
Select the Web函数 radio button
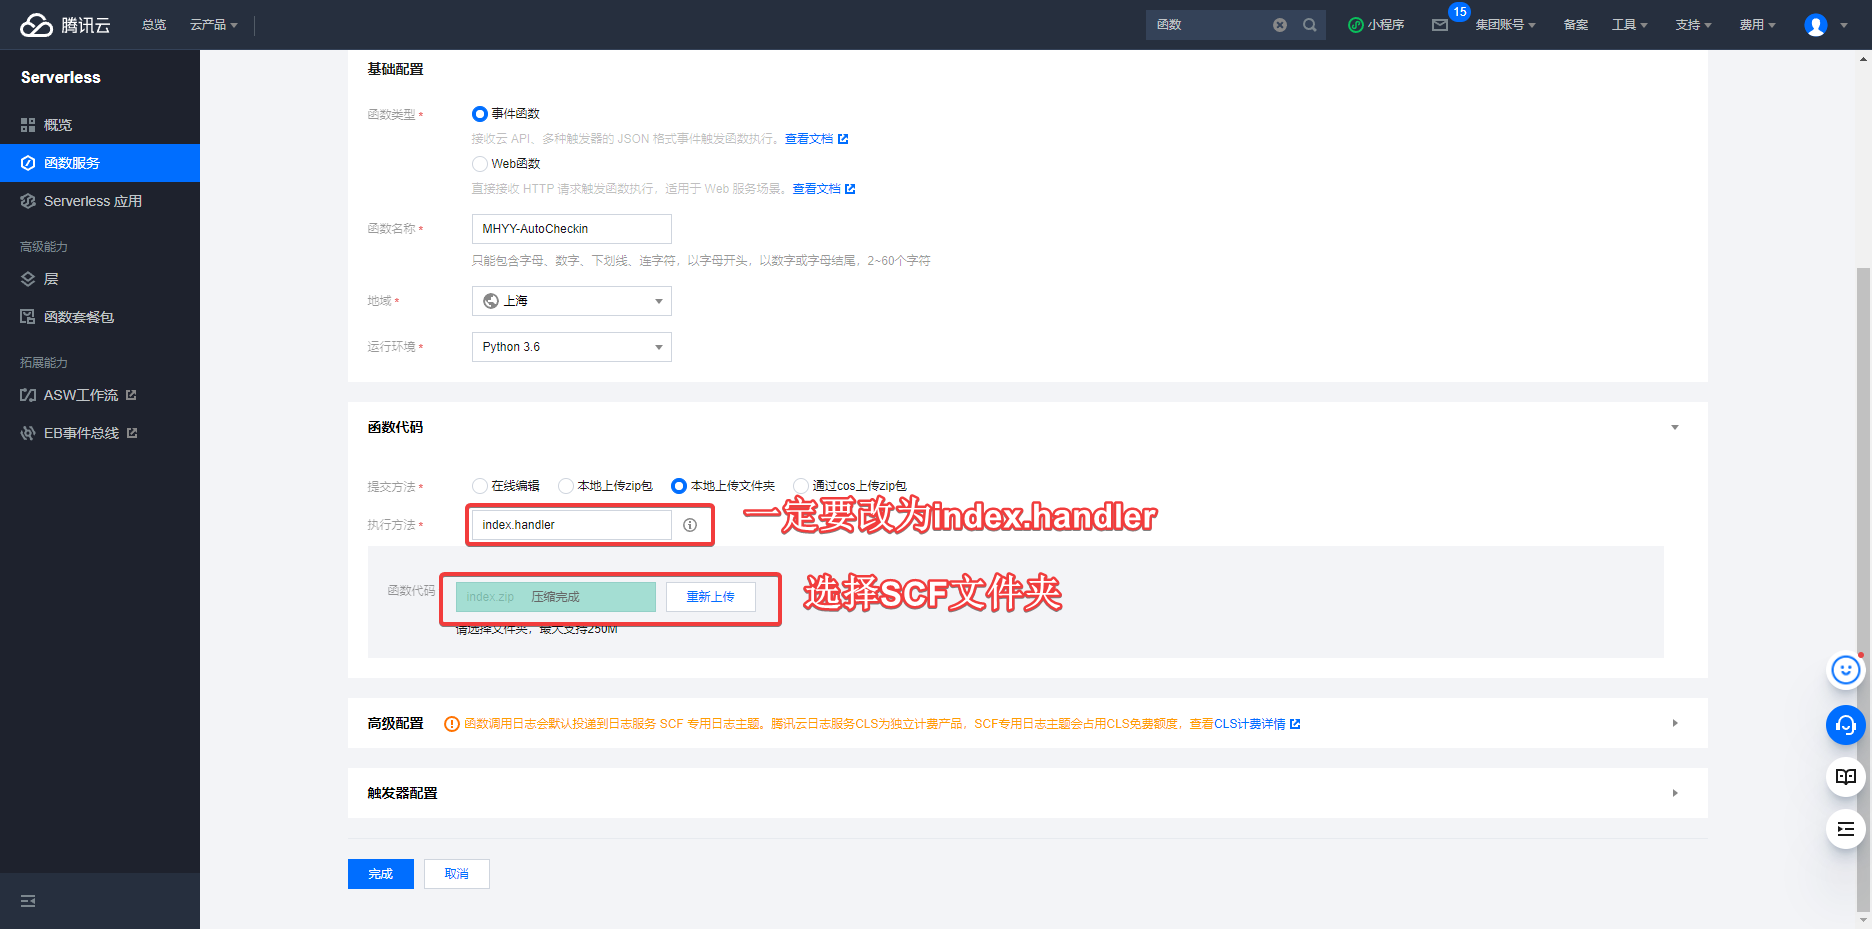pos(480,164)
